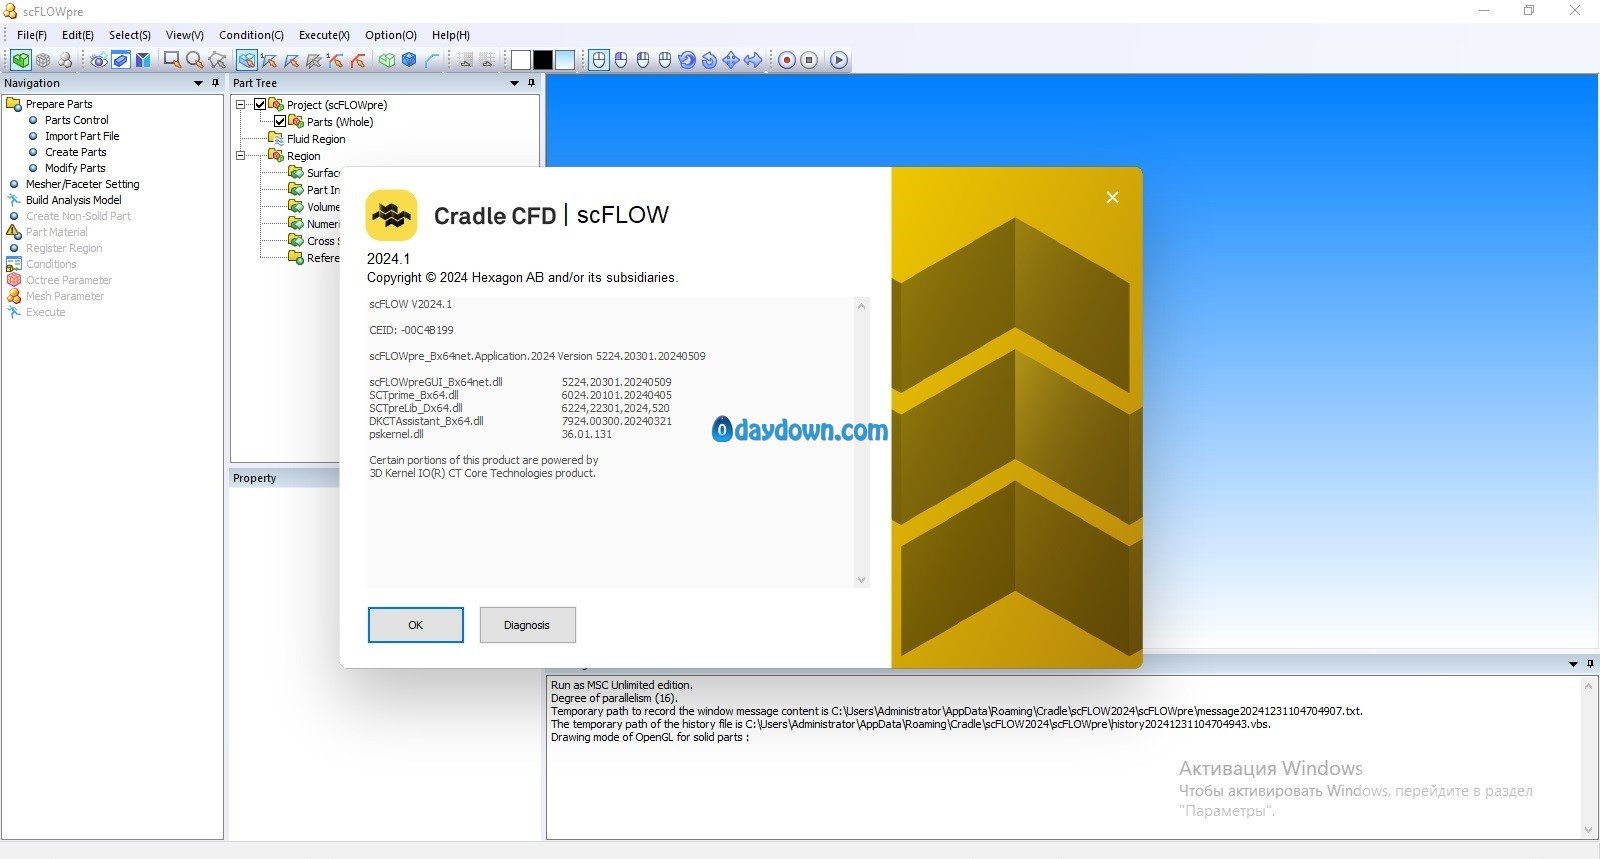Select the magnifier zoom toolbar icon

tap(194, 60)
